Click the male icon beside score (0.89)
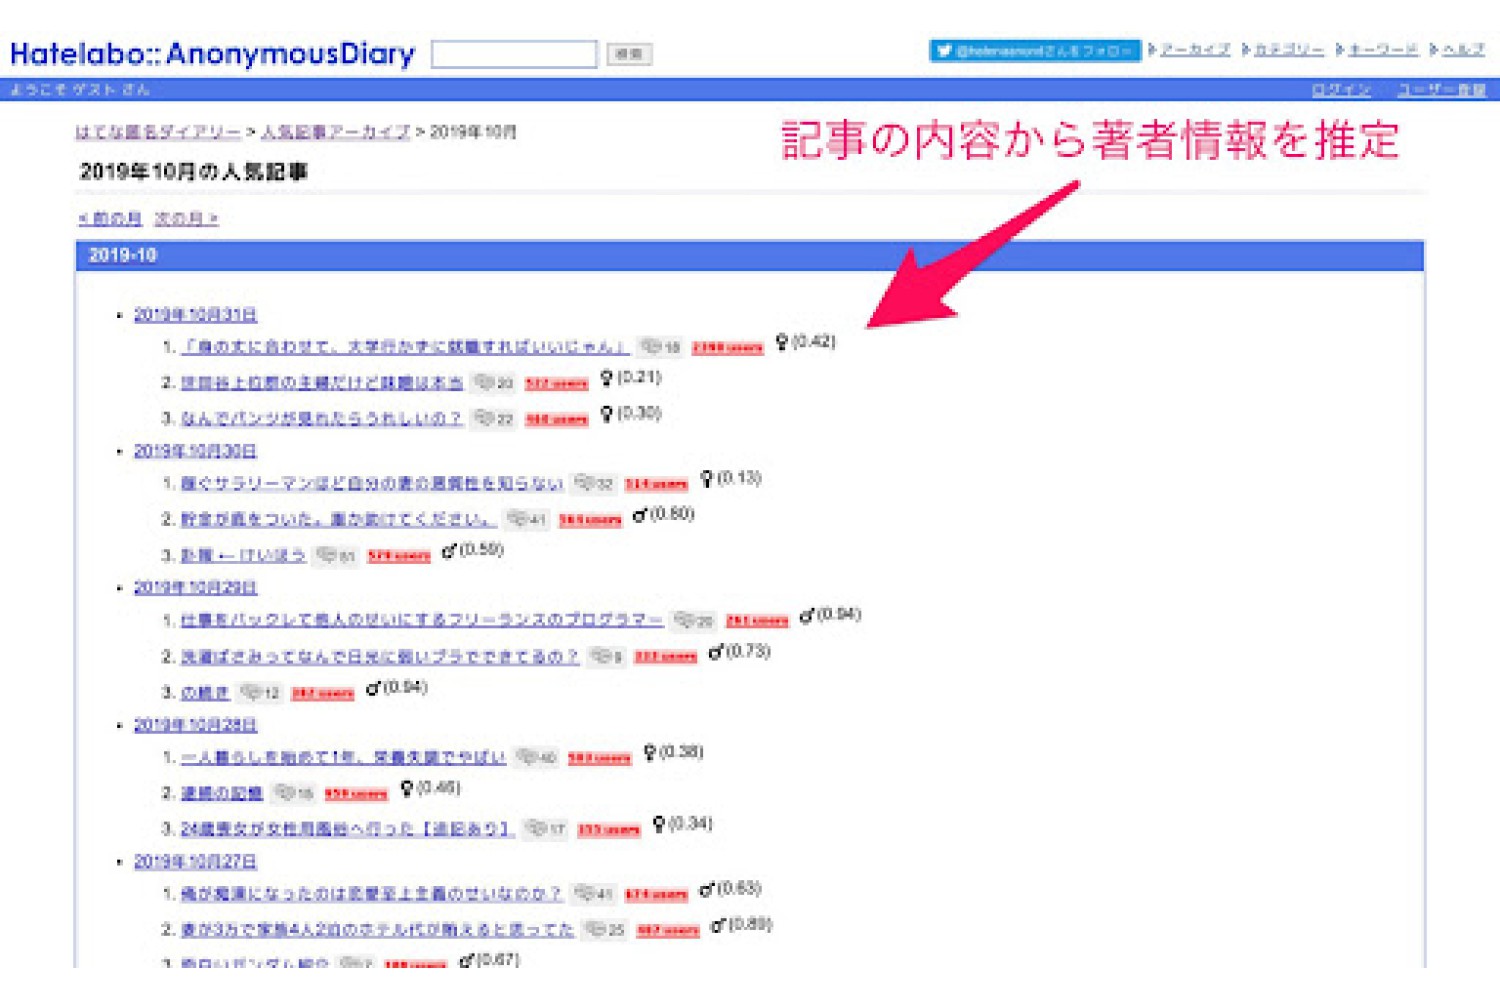Screen dimensions: 1500x1000 [718, 926]
